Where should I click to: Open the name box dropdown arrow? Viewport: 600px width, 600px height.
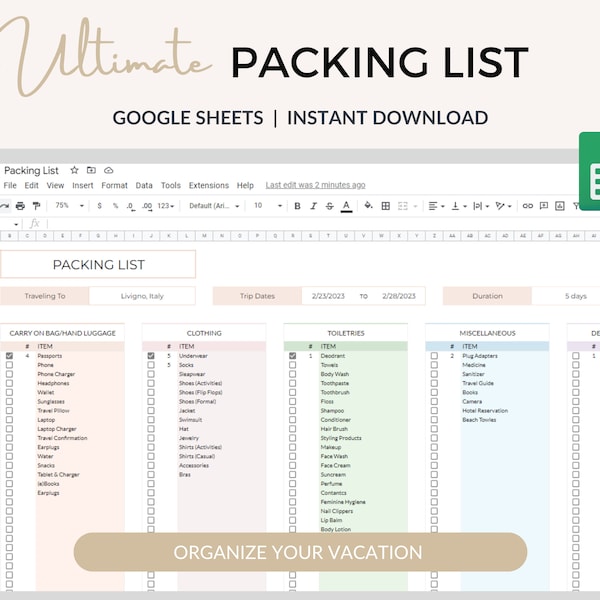16,224
